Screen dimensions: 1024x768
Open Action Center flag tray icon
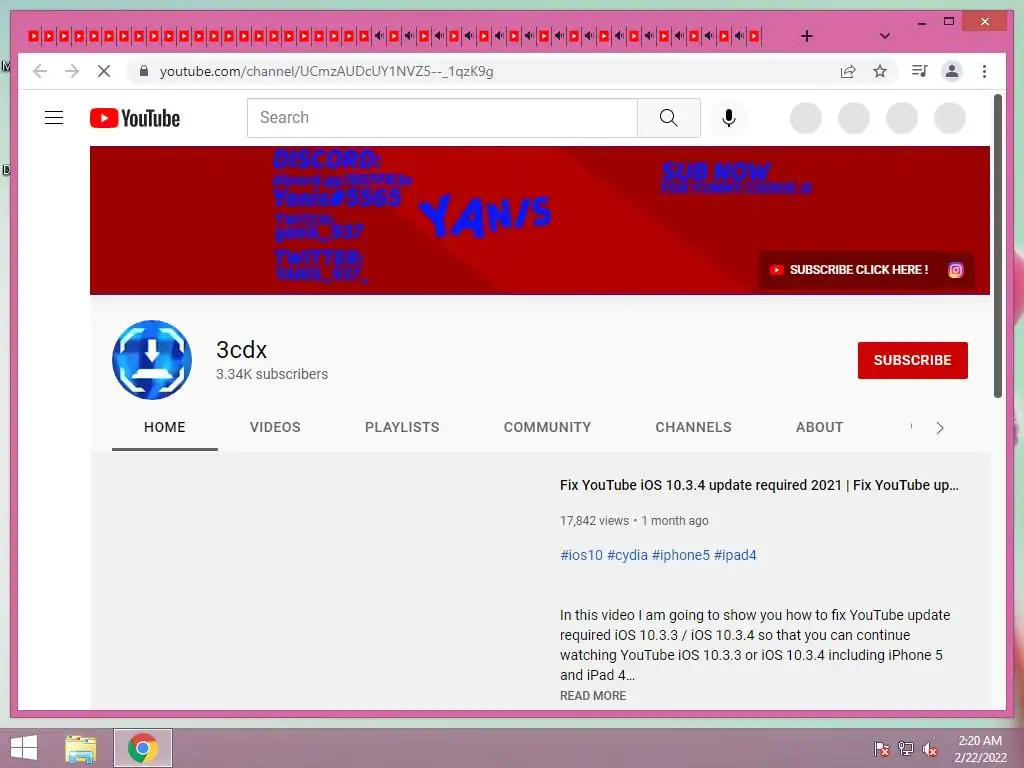point(882,749)
